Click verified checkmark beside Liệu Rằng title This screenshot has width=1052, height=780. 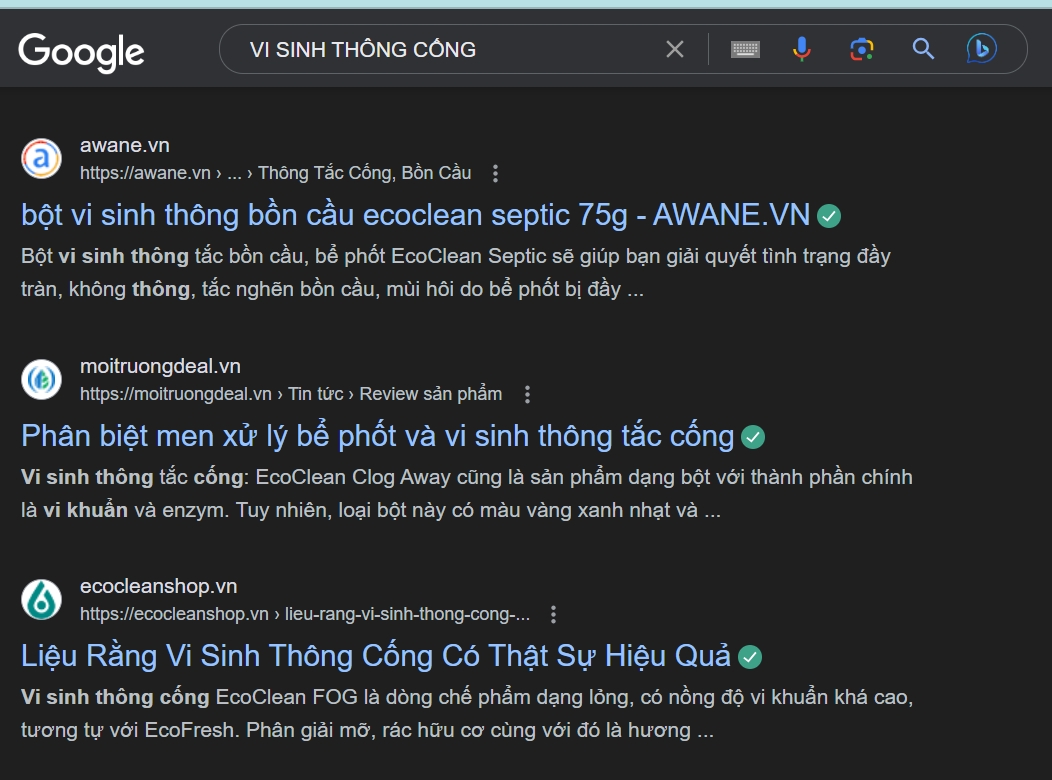click(750, 657)
